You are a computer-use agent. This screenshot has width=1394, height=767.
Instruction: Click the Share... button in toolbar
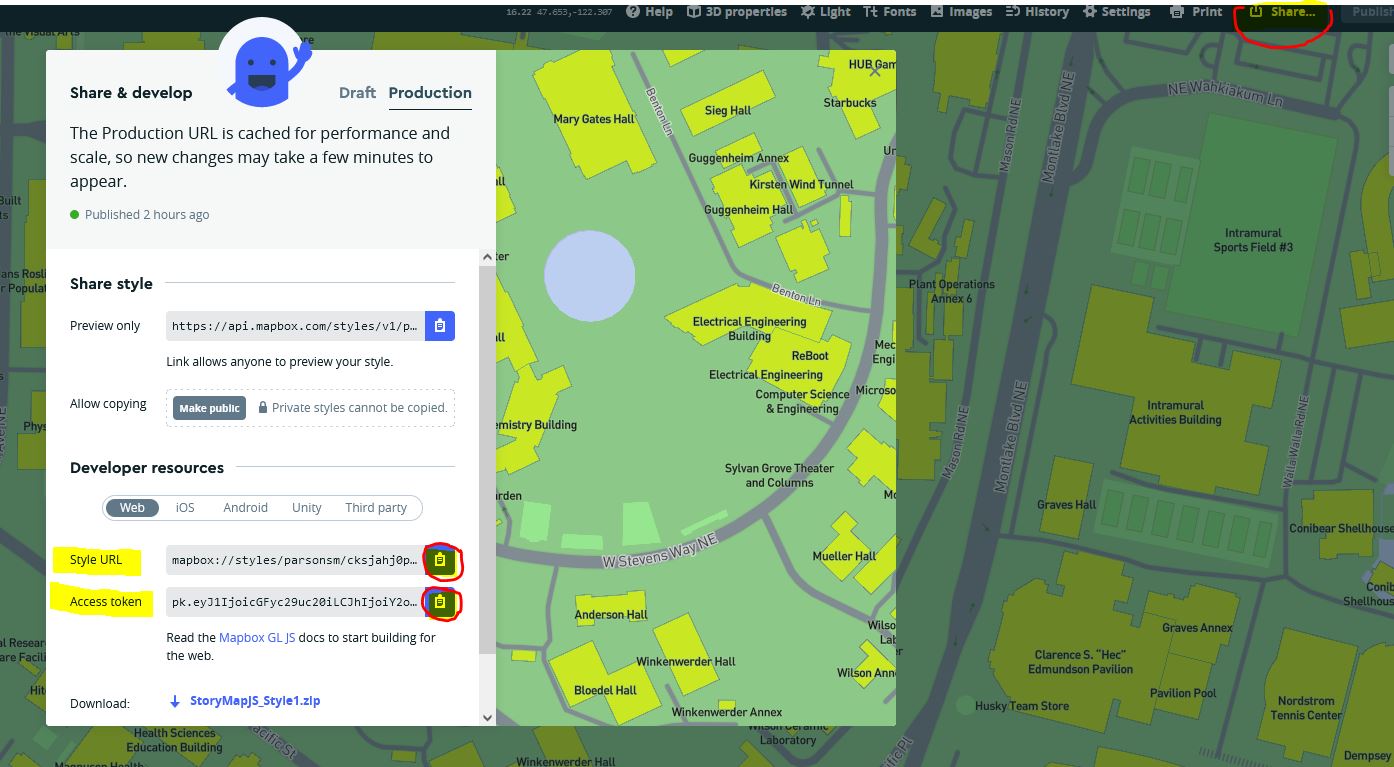coord(1283,12)
